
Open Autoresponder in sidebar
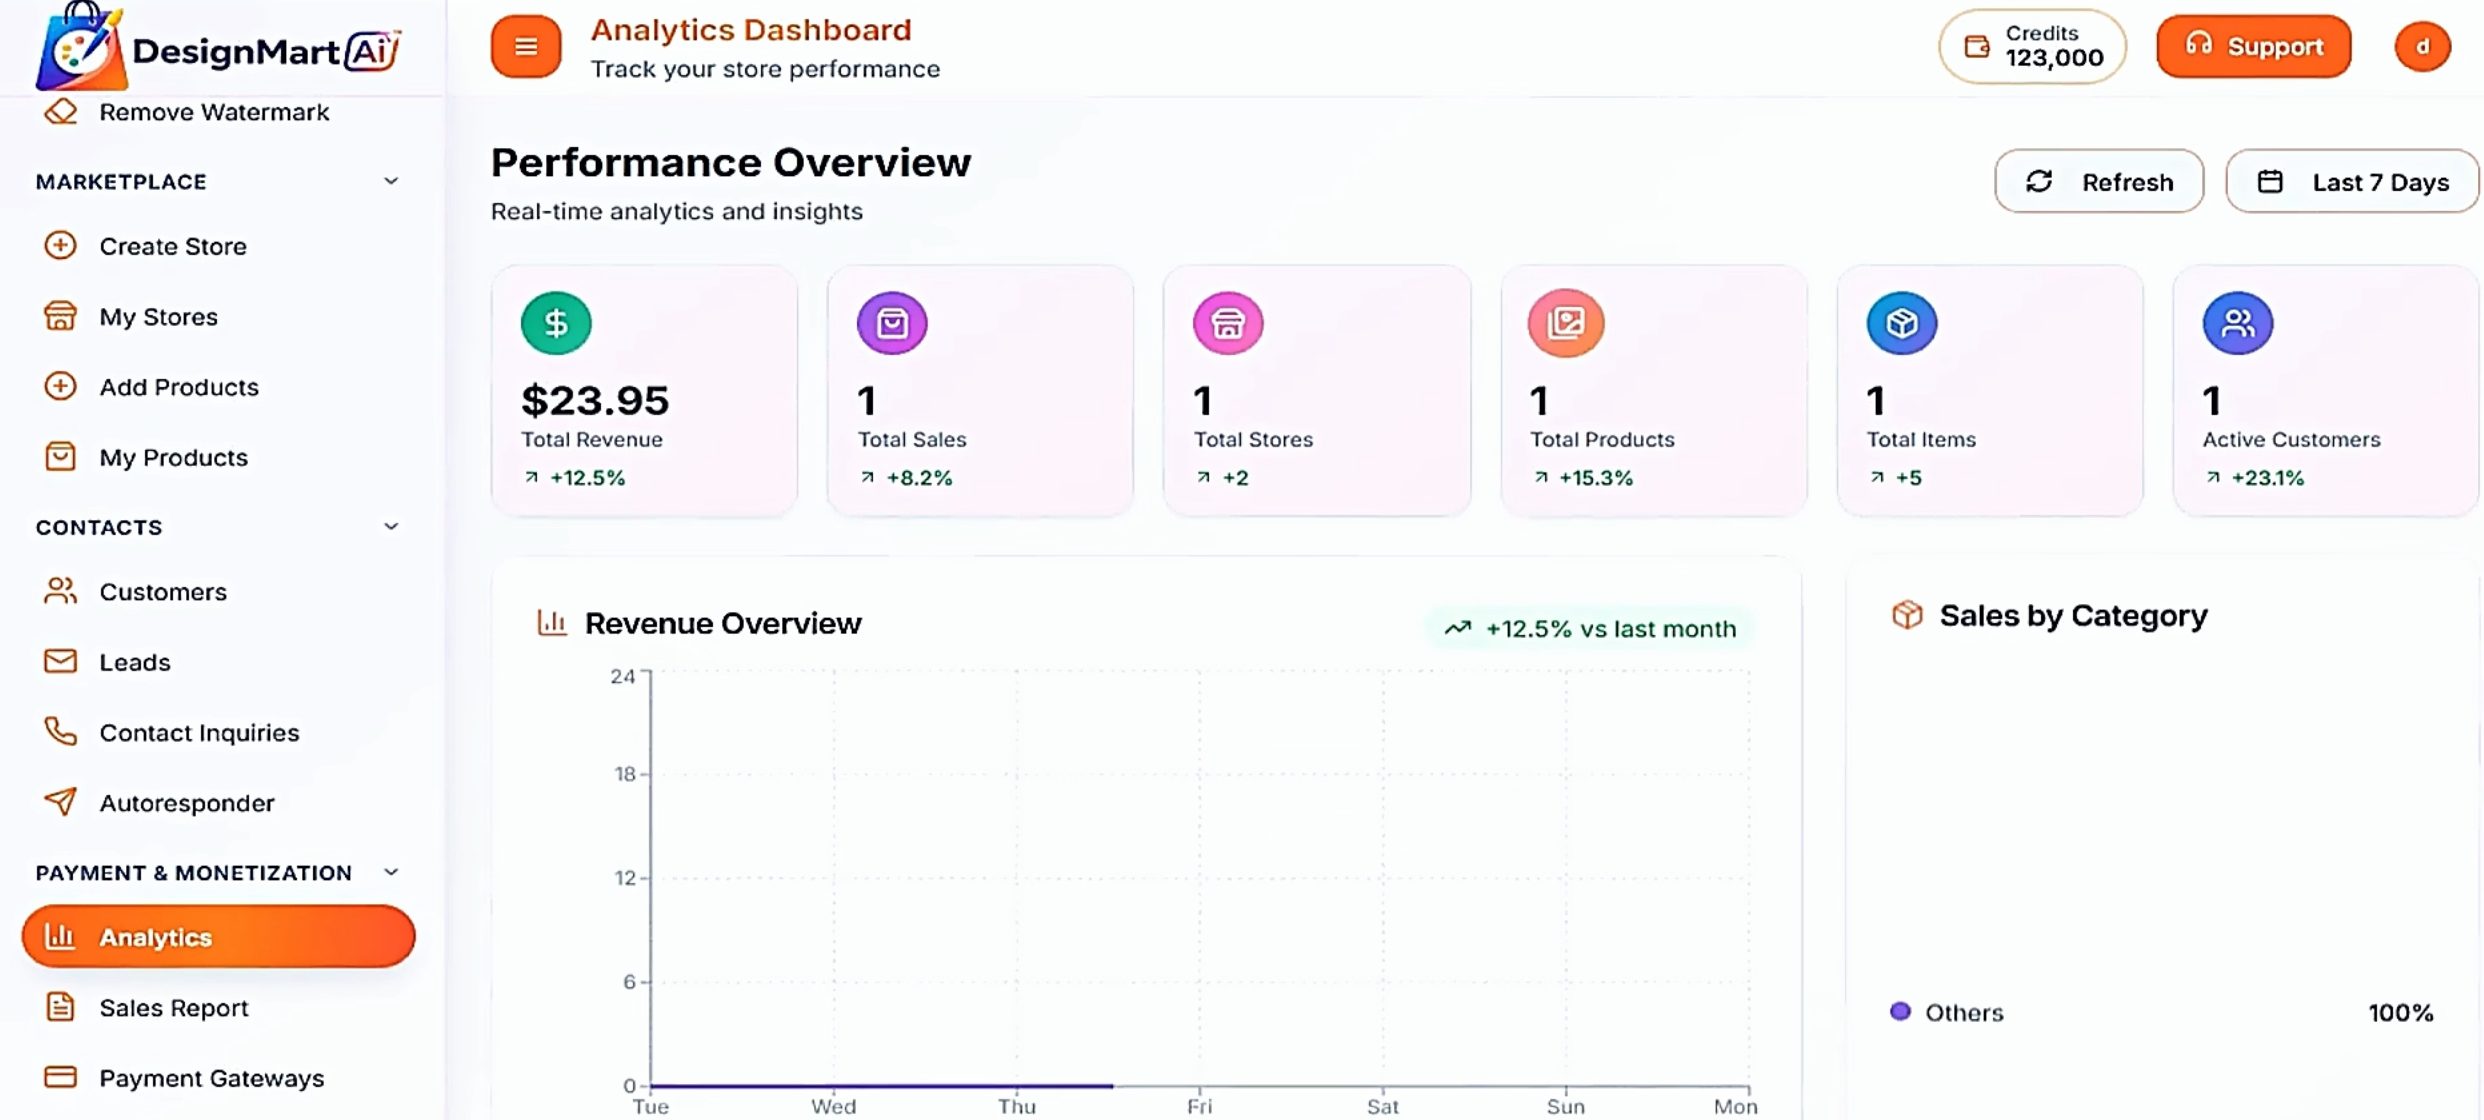(186, 803)
